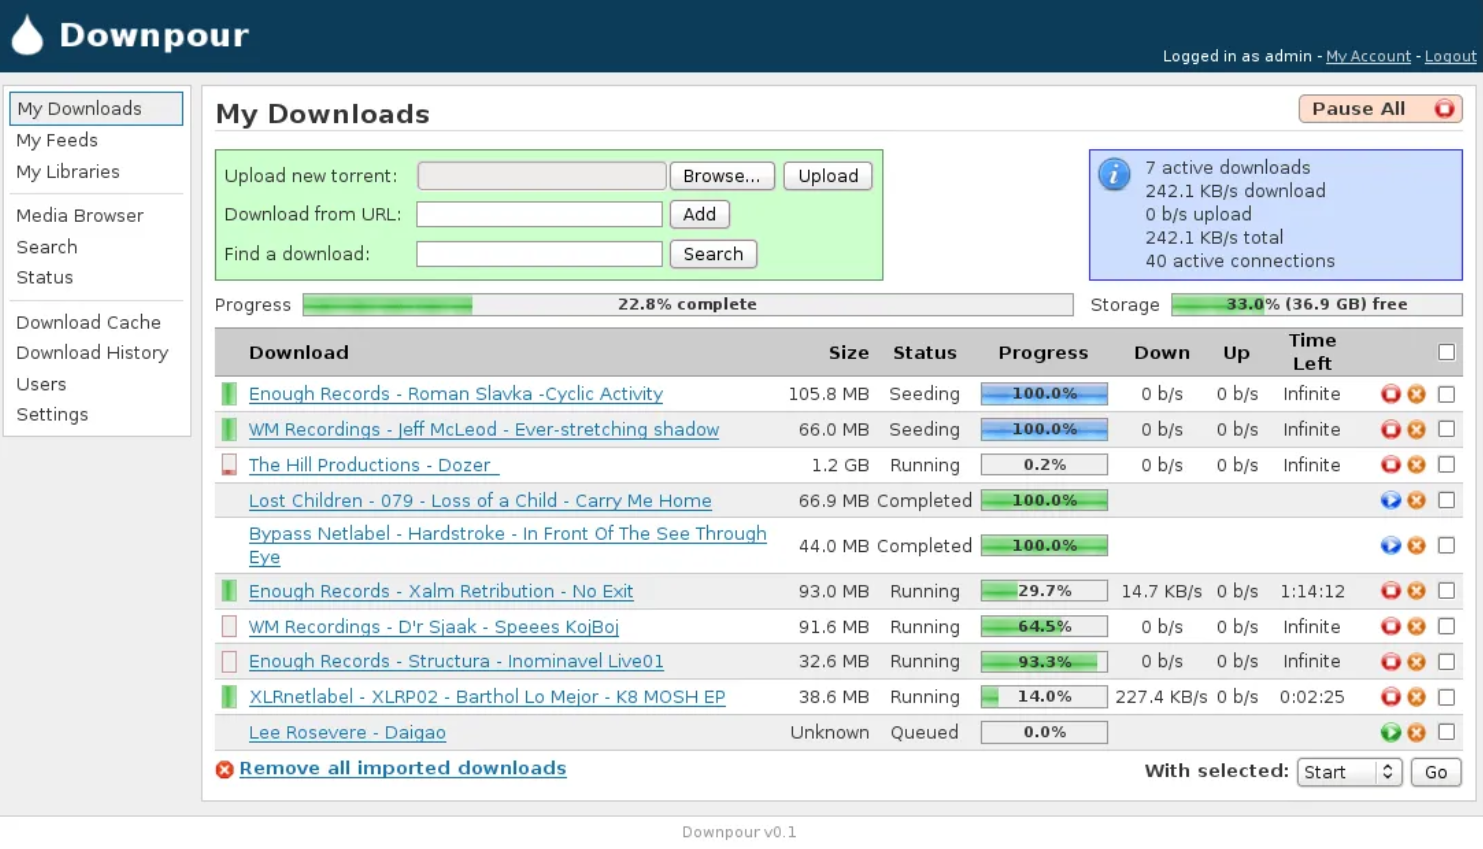The image size is (1483, 849).
Task: Remove the Structura Inominavel Live01 download
Action: pyautogui.click(x=1416, y=661)
